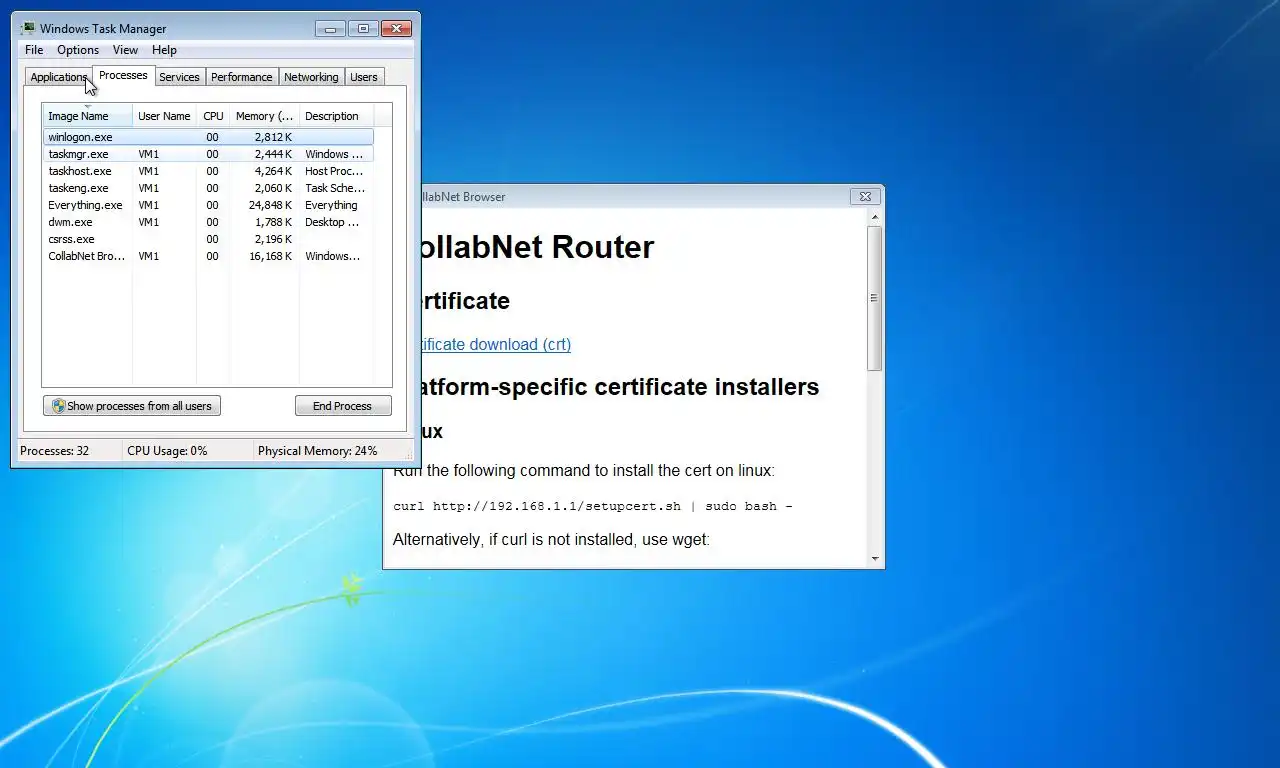Select the dwm.exe process row
1280x768 pixels.
208,222
